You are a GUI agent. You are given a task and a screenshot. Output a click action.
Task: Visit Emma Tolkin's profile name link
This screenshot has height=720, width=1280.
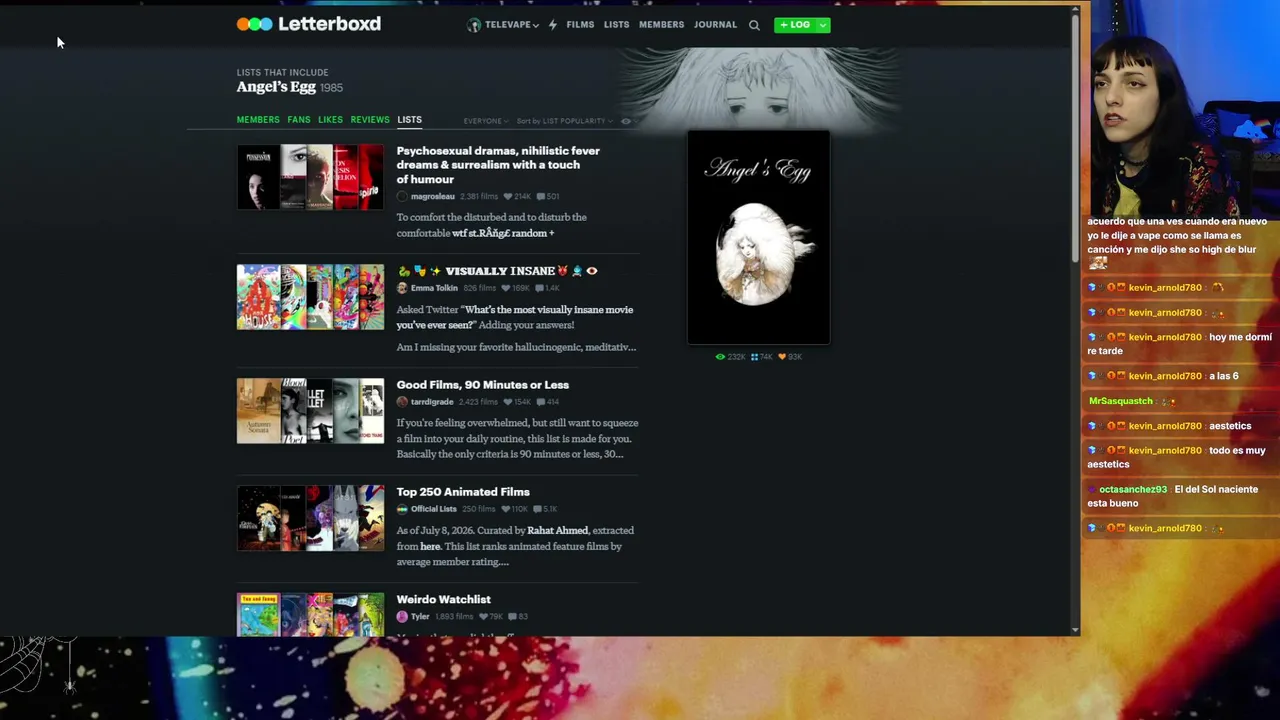pyautogui.click(x=434, y=288)
